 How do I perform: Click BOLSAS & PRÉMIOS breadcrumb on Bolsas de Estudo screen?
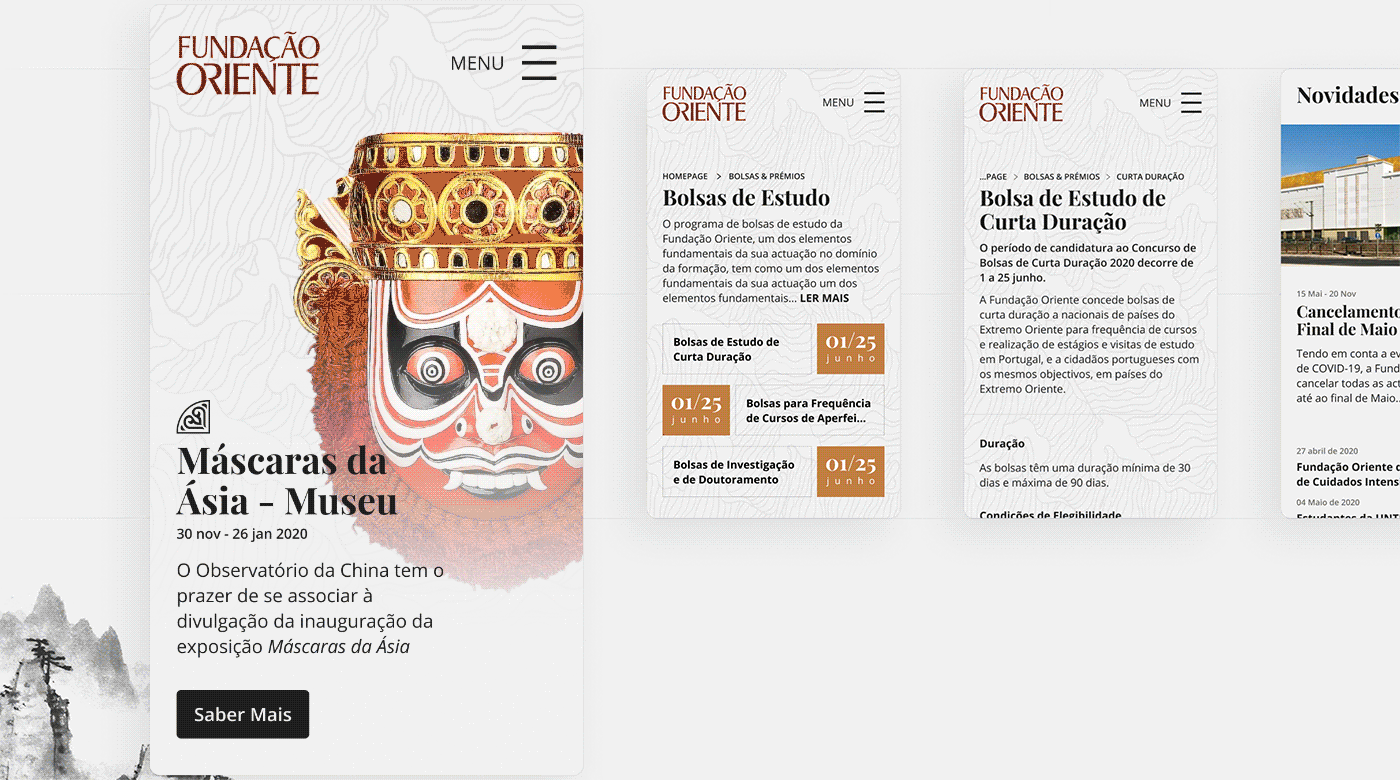[x=767, y=176]
